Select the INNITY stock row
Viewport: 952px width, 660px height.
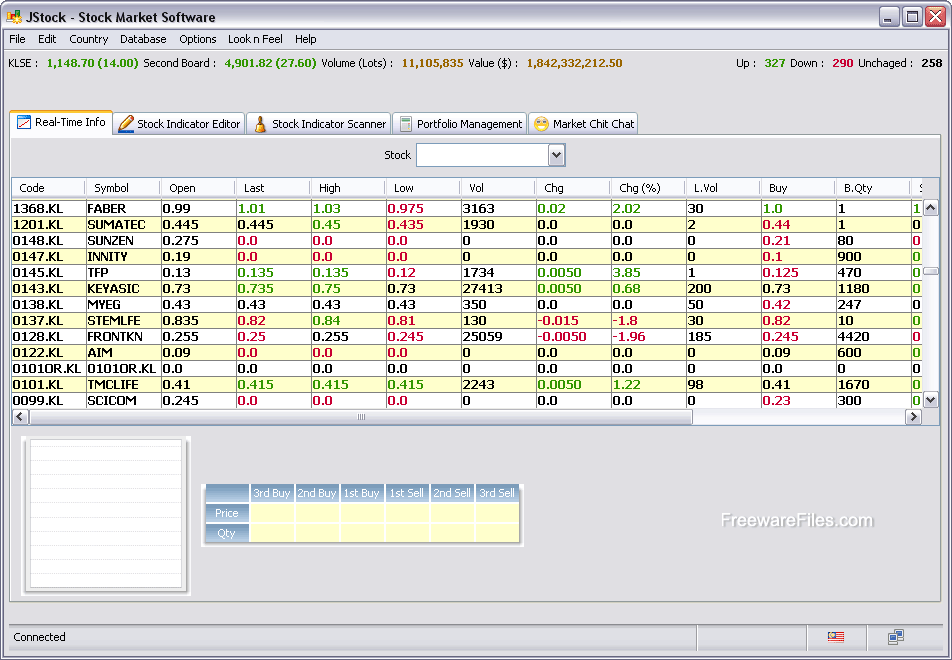(x=466, y=256)
